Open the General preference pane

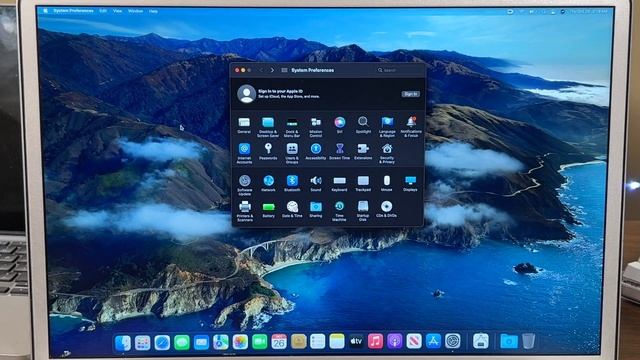pyautogui.click(x=244, y=125)
